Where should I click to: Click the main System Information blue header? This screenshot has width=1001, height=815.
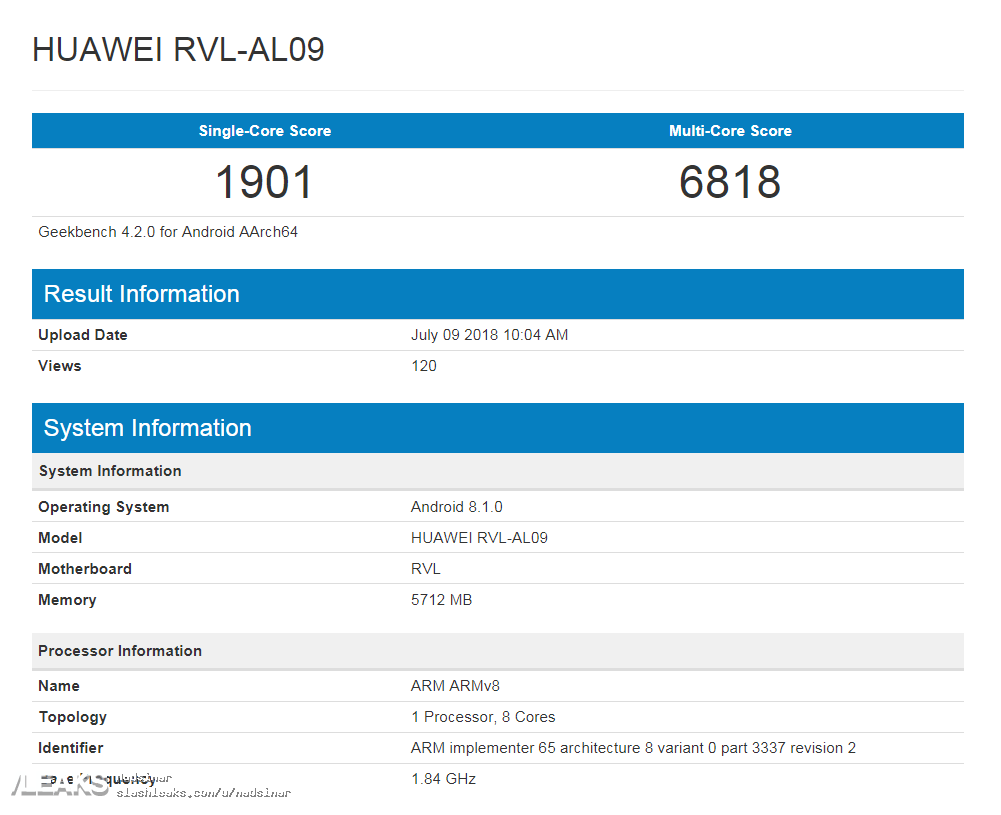tap(148, 428)
